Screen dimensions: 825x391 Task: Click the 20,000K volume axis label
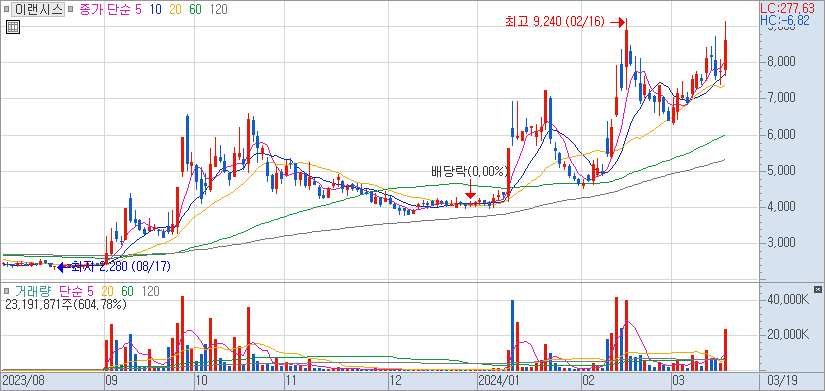click(788, 335)
